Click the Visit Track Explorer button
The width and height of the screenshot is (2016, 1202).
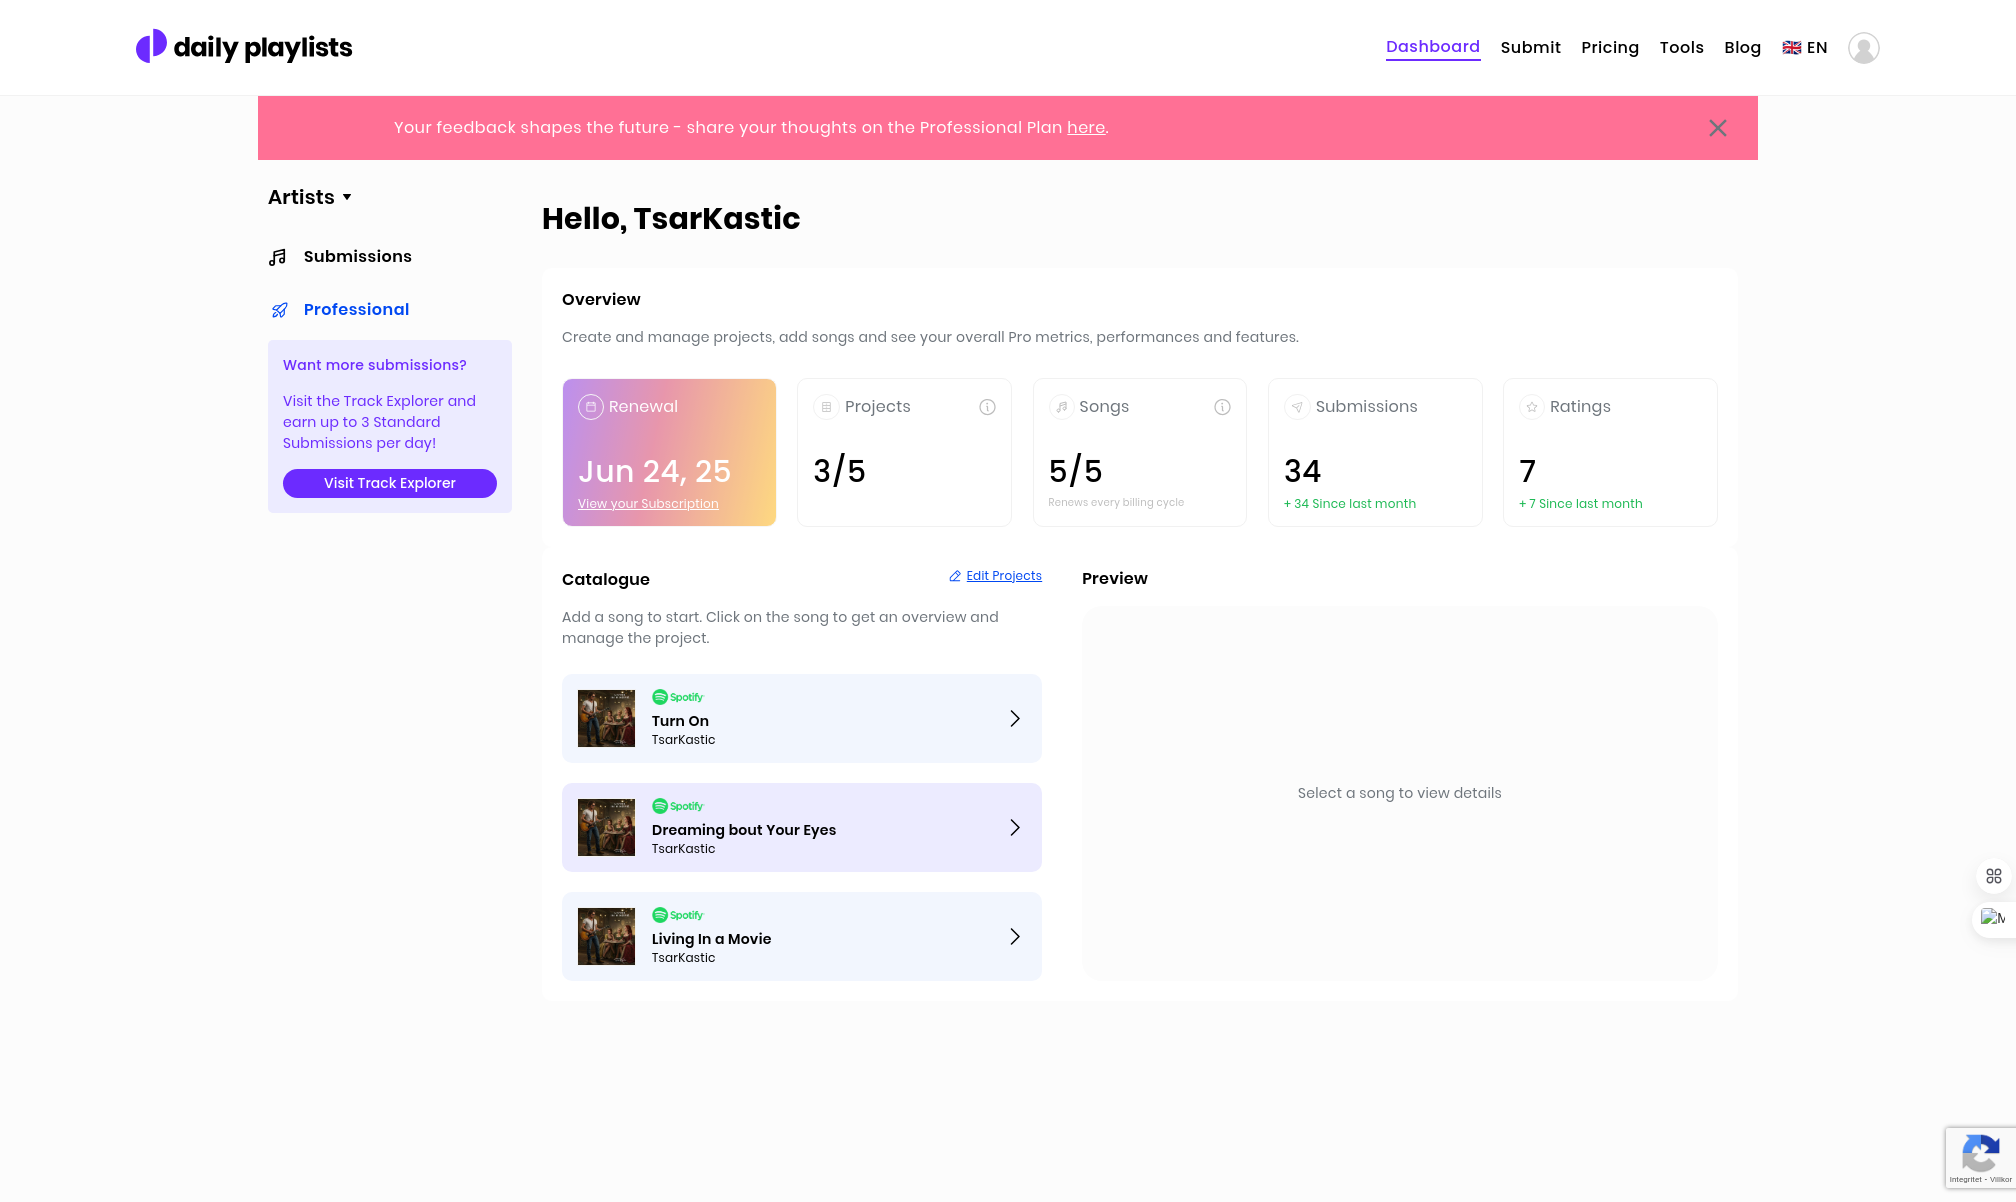click(x=390, y=483)
